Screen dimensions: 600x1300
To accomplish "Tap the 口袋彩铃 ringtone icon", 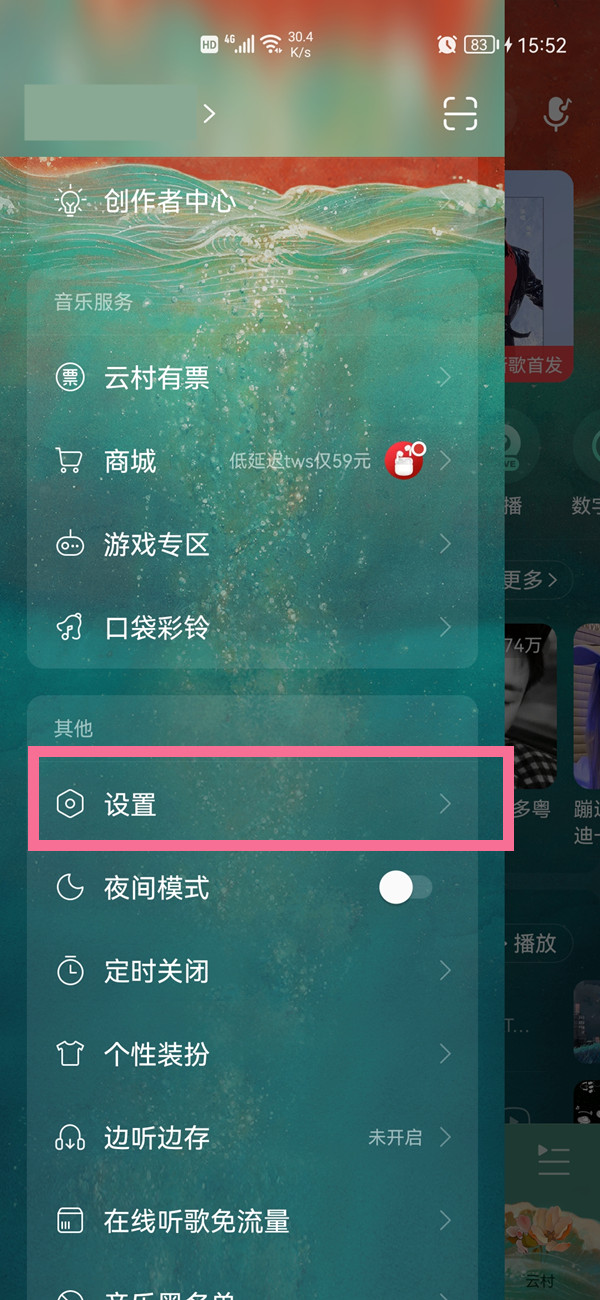I will pyautogui.click(x=69, y=628).
